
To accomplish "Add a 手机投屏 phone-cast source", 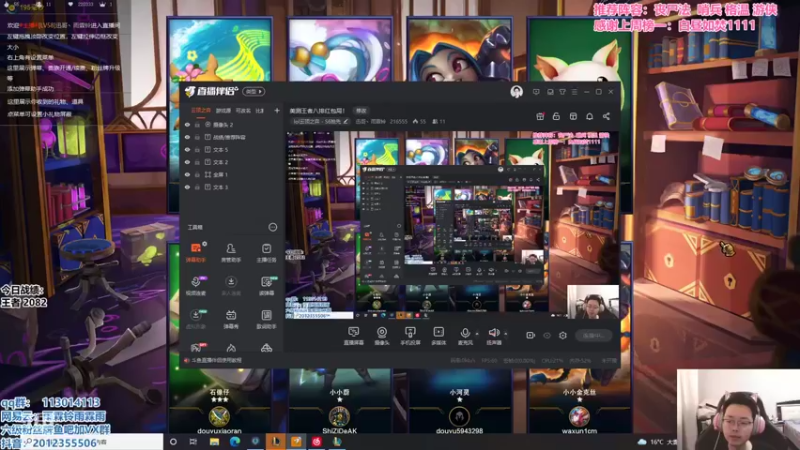I will pyautogui.click(x=410, y=336).
